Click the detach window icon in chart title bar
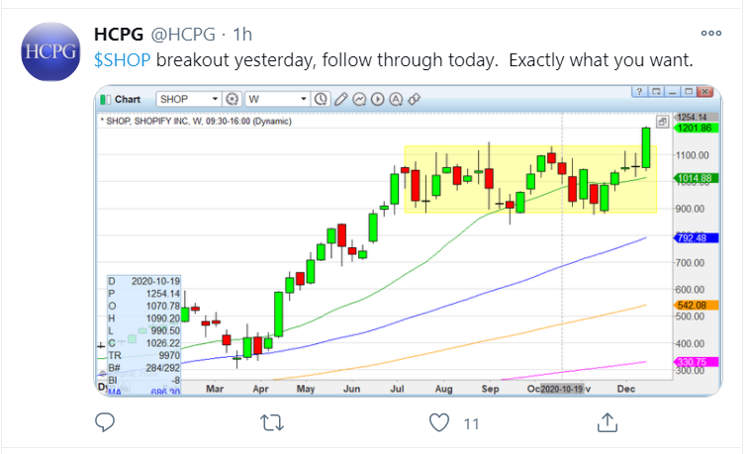The width and height of the screenshot is (748, 454). [656, 92]
